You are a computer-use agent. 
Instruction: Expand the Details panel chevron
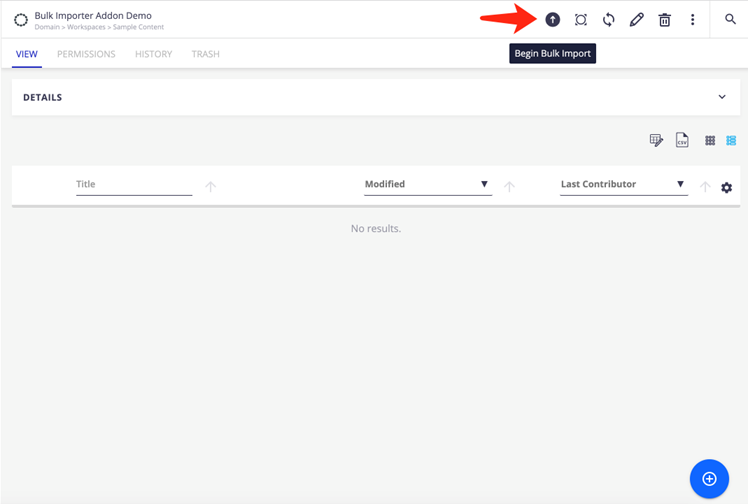(722, 97)
